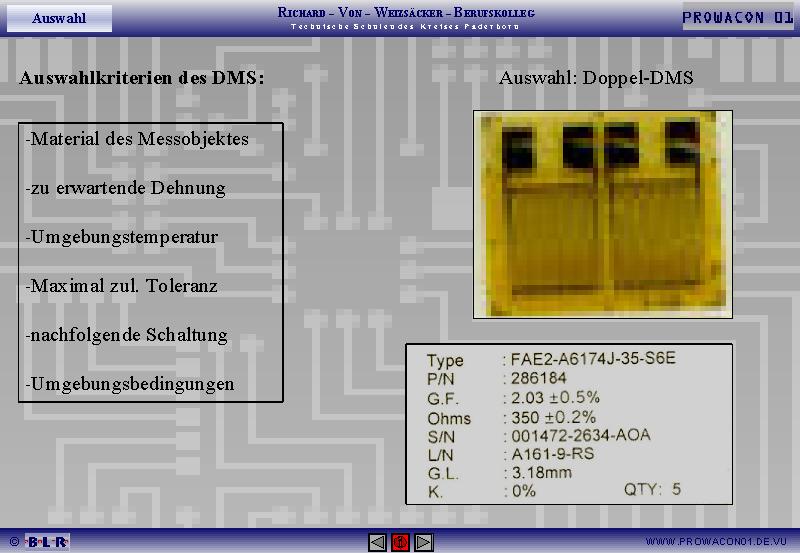Click the PROWACON 01 logo

pyautogui.click(x=738, y=18)
